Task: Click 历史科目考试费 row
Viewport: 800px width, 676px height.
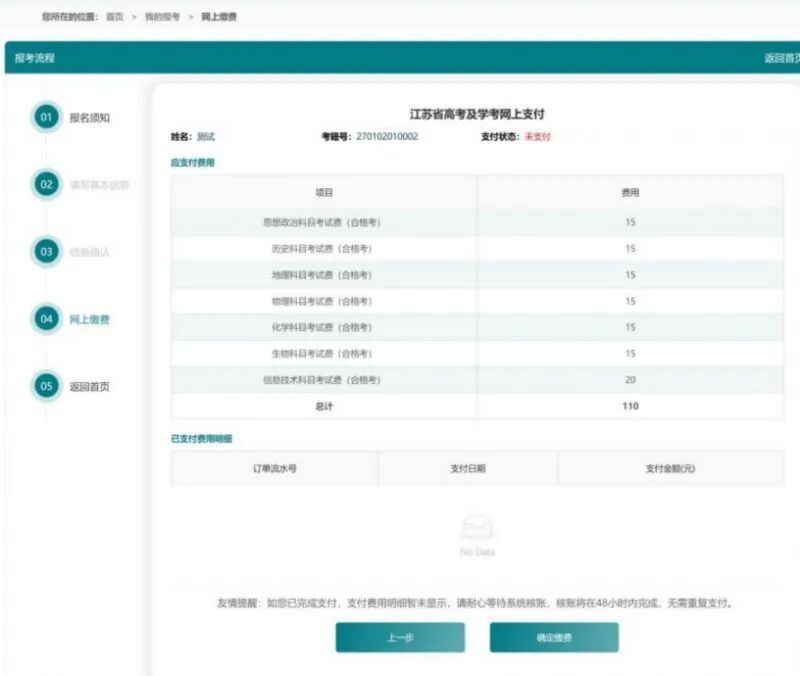Action: point(478,248)
